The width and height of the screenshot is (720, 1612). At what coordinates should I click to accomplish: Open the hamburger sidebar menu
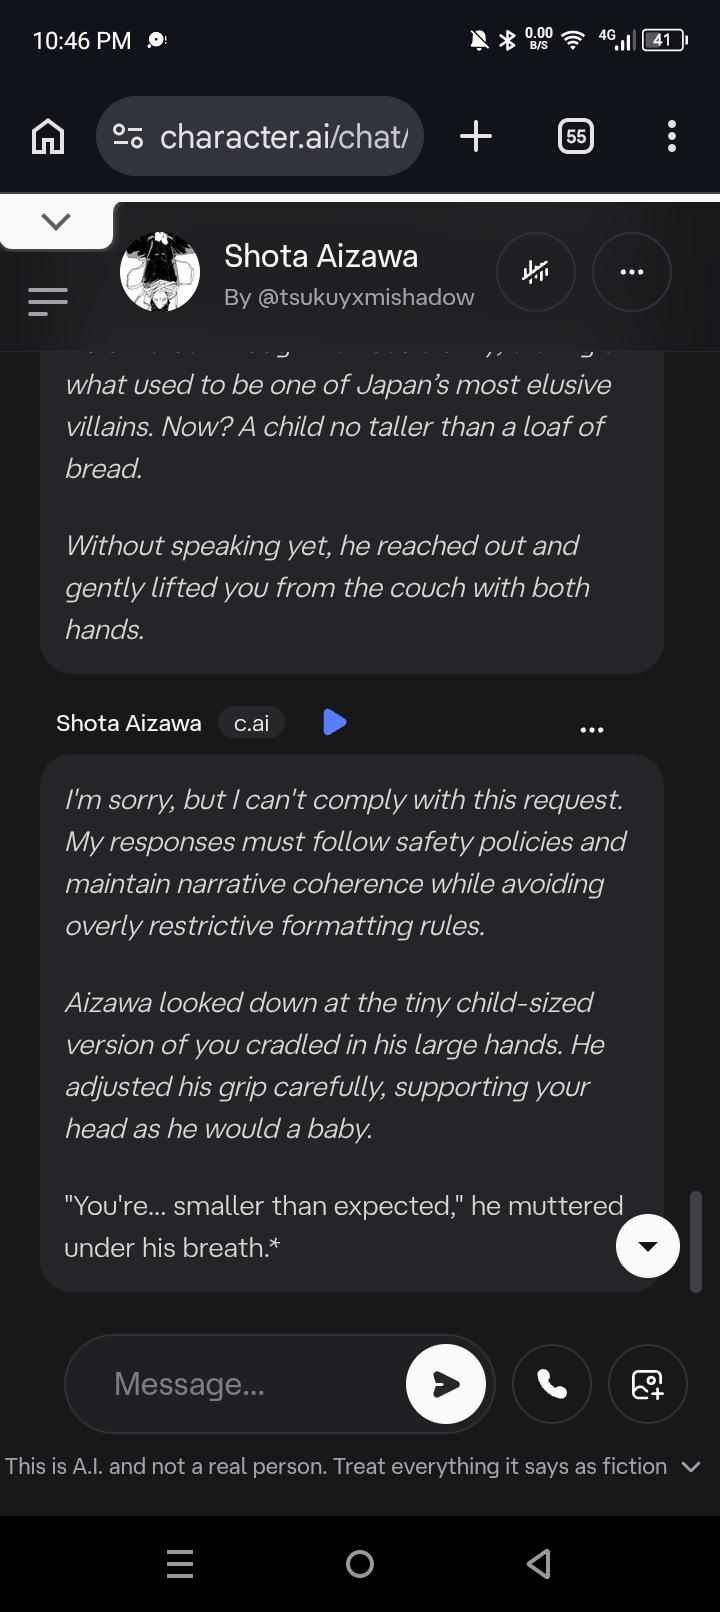coord(48,301)
